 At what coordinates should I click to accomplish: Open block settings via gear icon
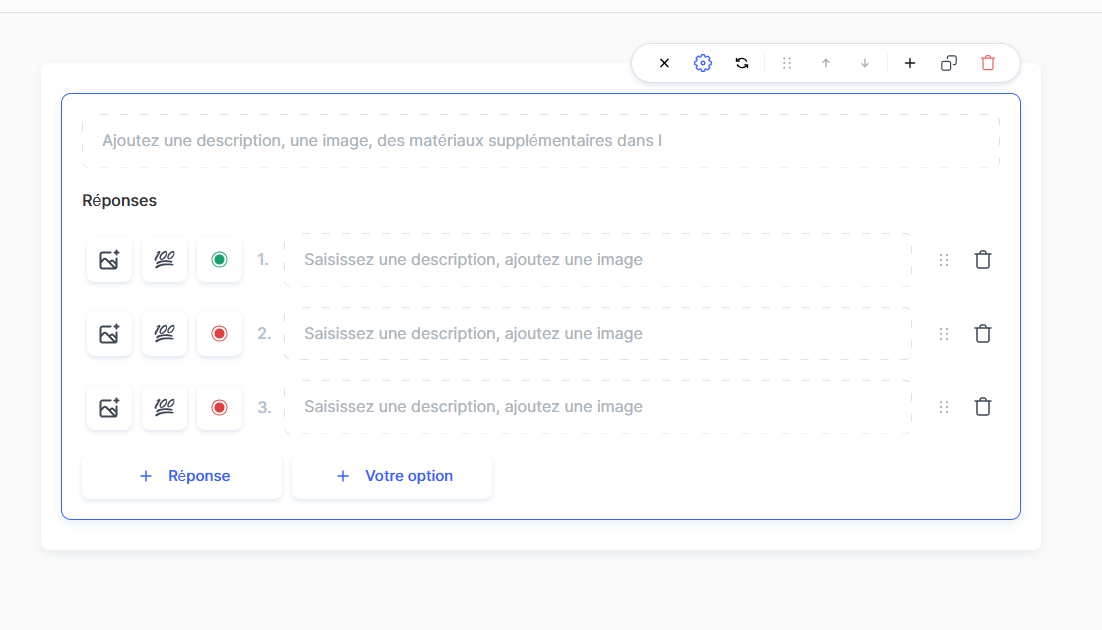[x=703, y=63]
